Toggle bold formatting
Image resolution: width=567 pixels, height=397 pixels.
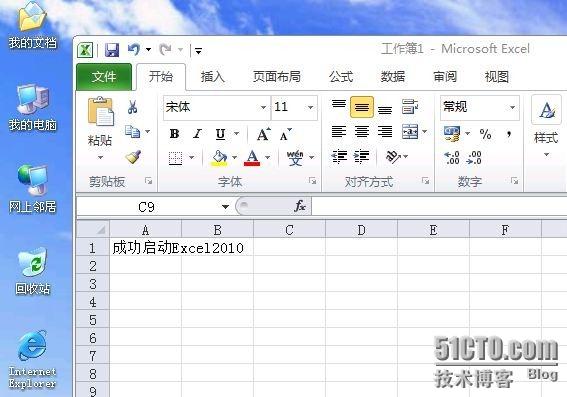coord(174,134)
